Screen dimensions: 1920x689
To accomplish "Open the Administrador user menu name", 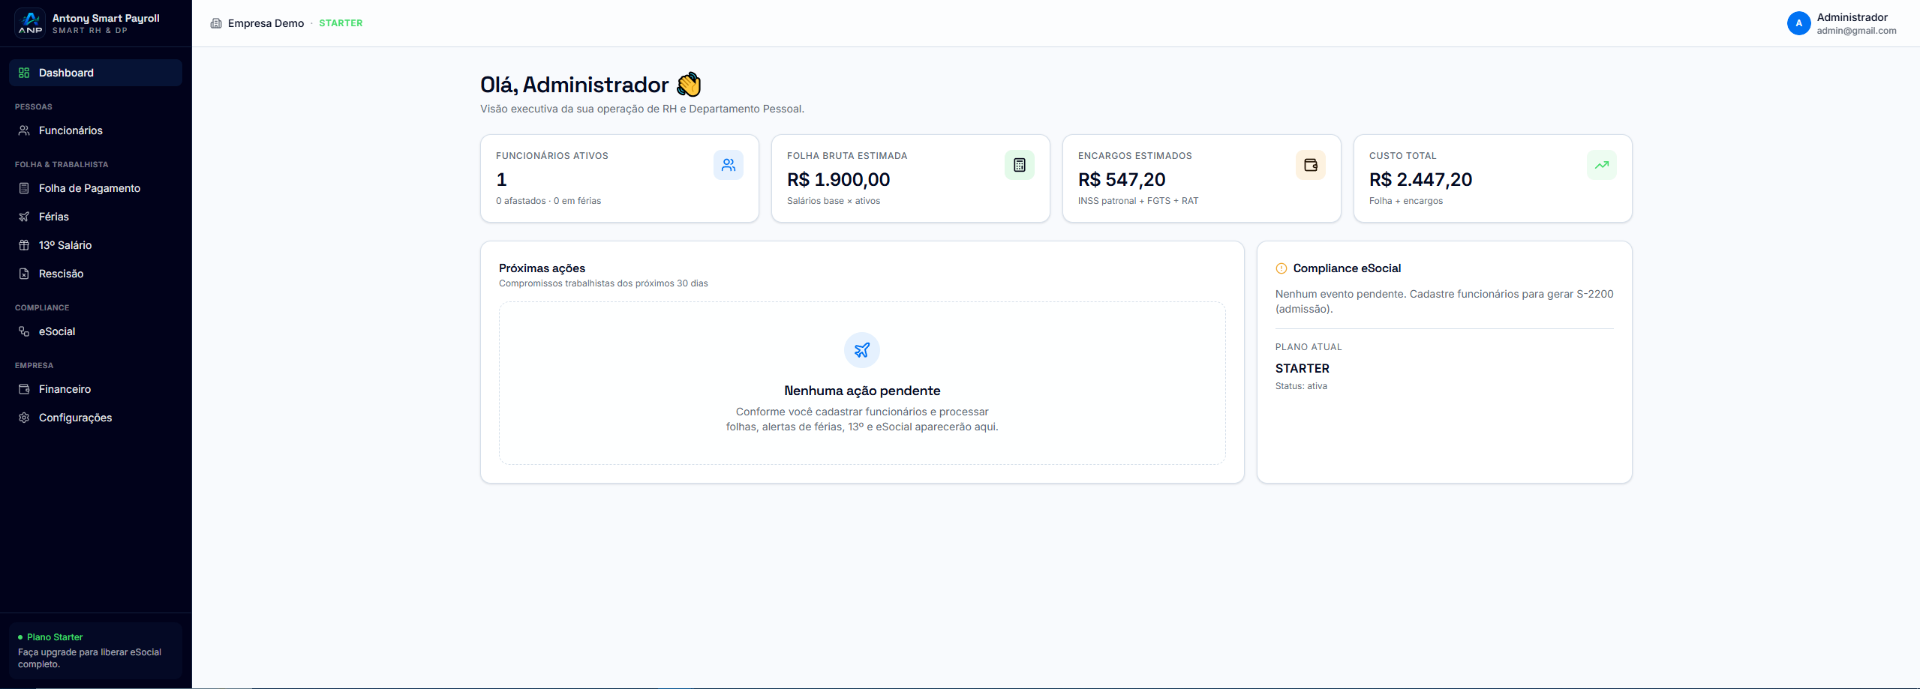I will (1852, 17).
